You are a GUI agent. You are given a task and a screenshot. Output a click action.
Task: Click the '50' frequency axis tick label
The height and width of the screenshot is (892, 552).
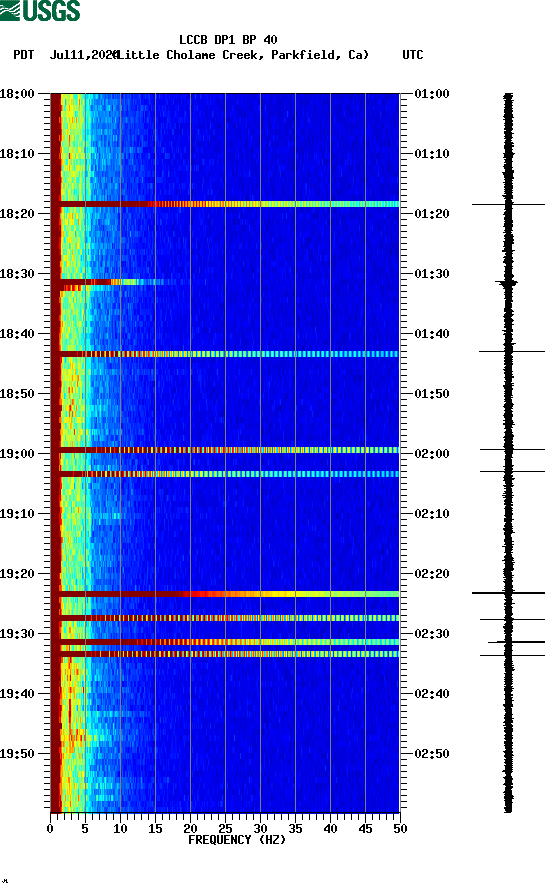[x=400, y=829]
